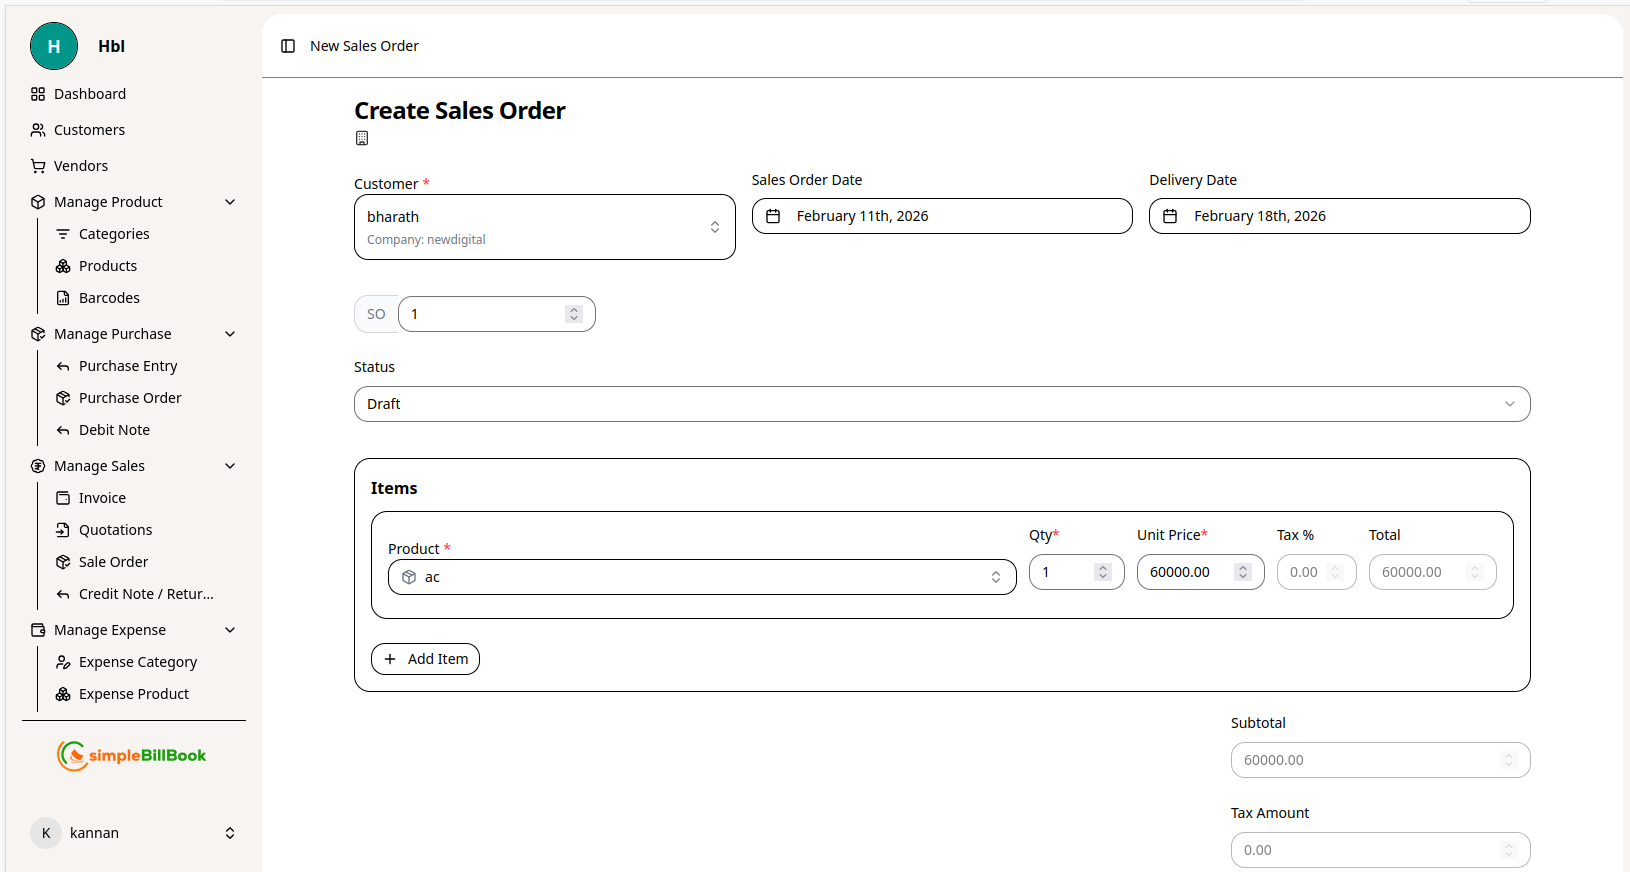
Task: Collapse the Manage Product section
Action: pyautogui.click(x=230, y=202)
